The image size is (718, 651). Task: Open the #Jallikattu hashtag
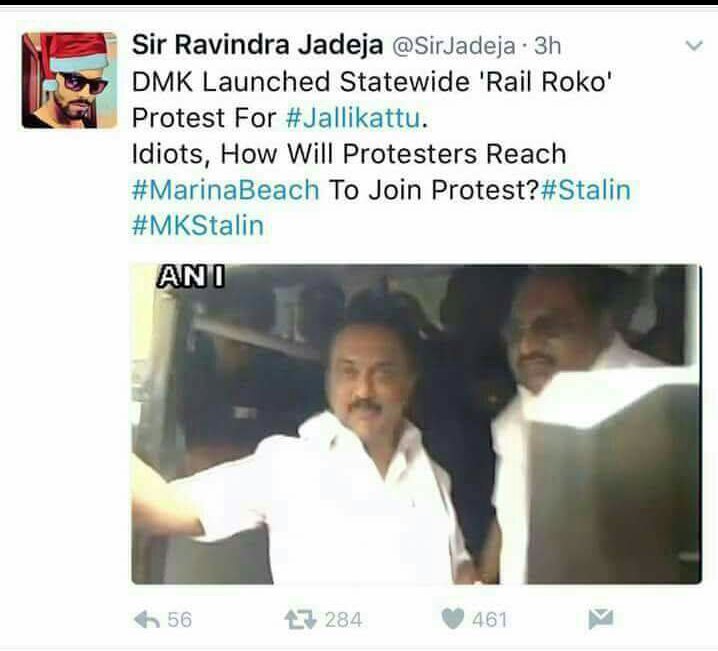353,118
